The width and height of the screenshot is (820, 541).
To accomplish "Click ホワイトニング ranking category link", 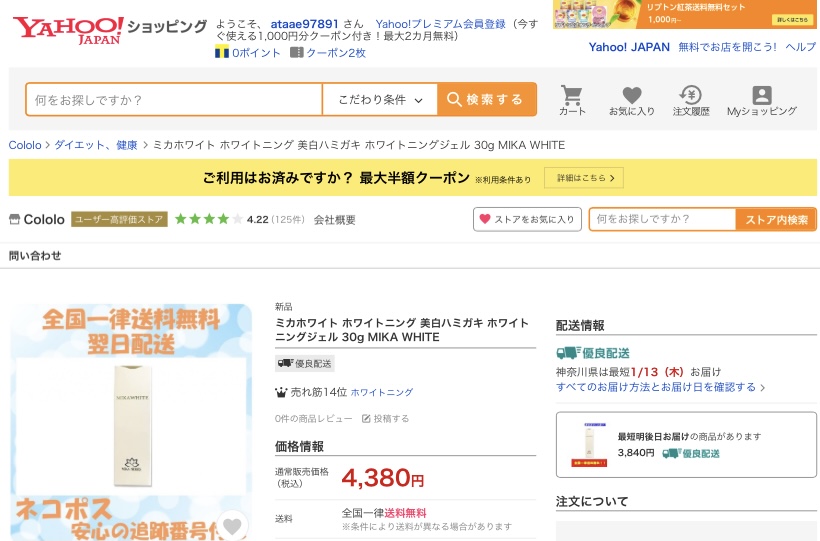I will [x=382, y=392].
